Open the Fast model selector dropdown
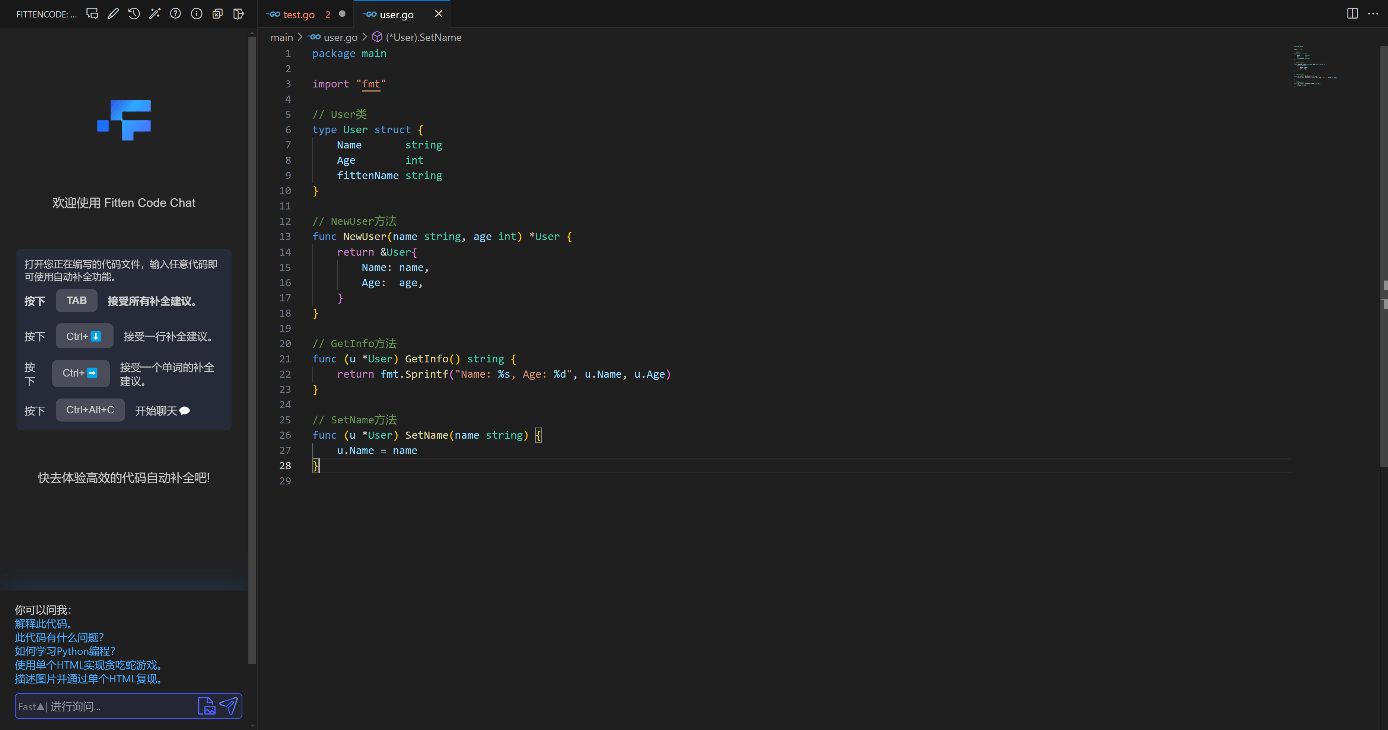This screenshot has height=730, width=1388. click(x=30, y=707)
